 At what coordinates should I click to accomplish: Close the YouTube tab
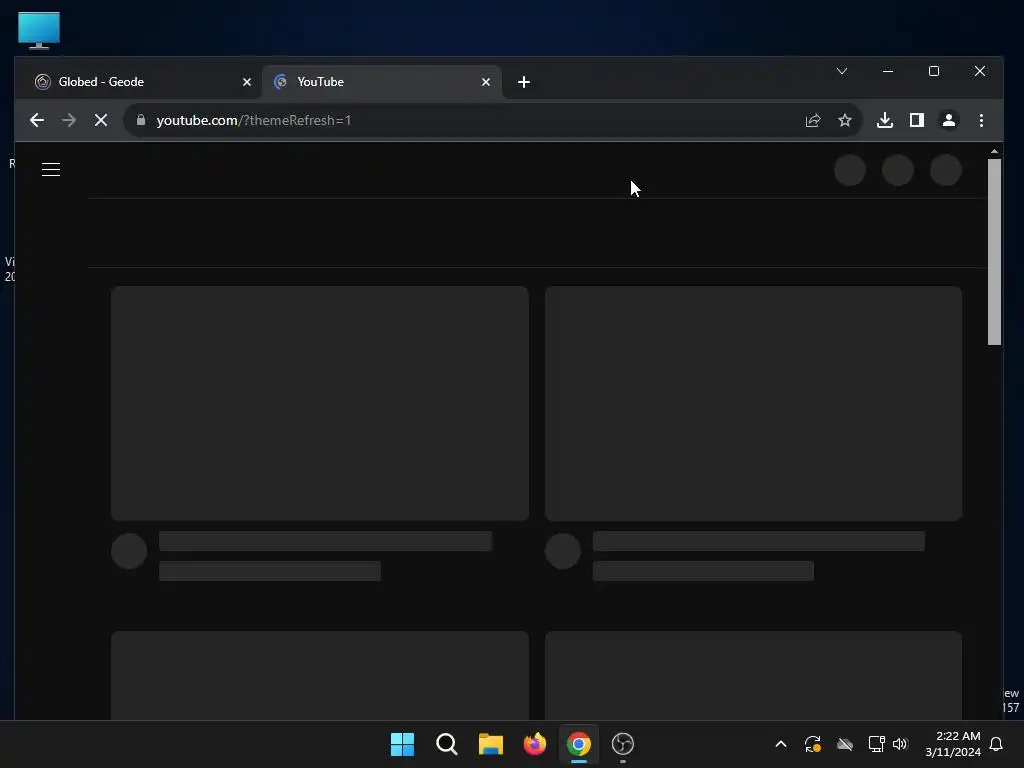click(486, 82)
